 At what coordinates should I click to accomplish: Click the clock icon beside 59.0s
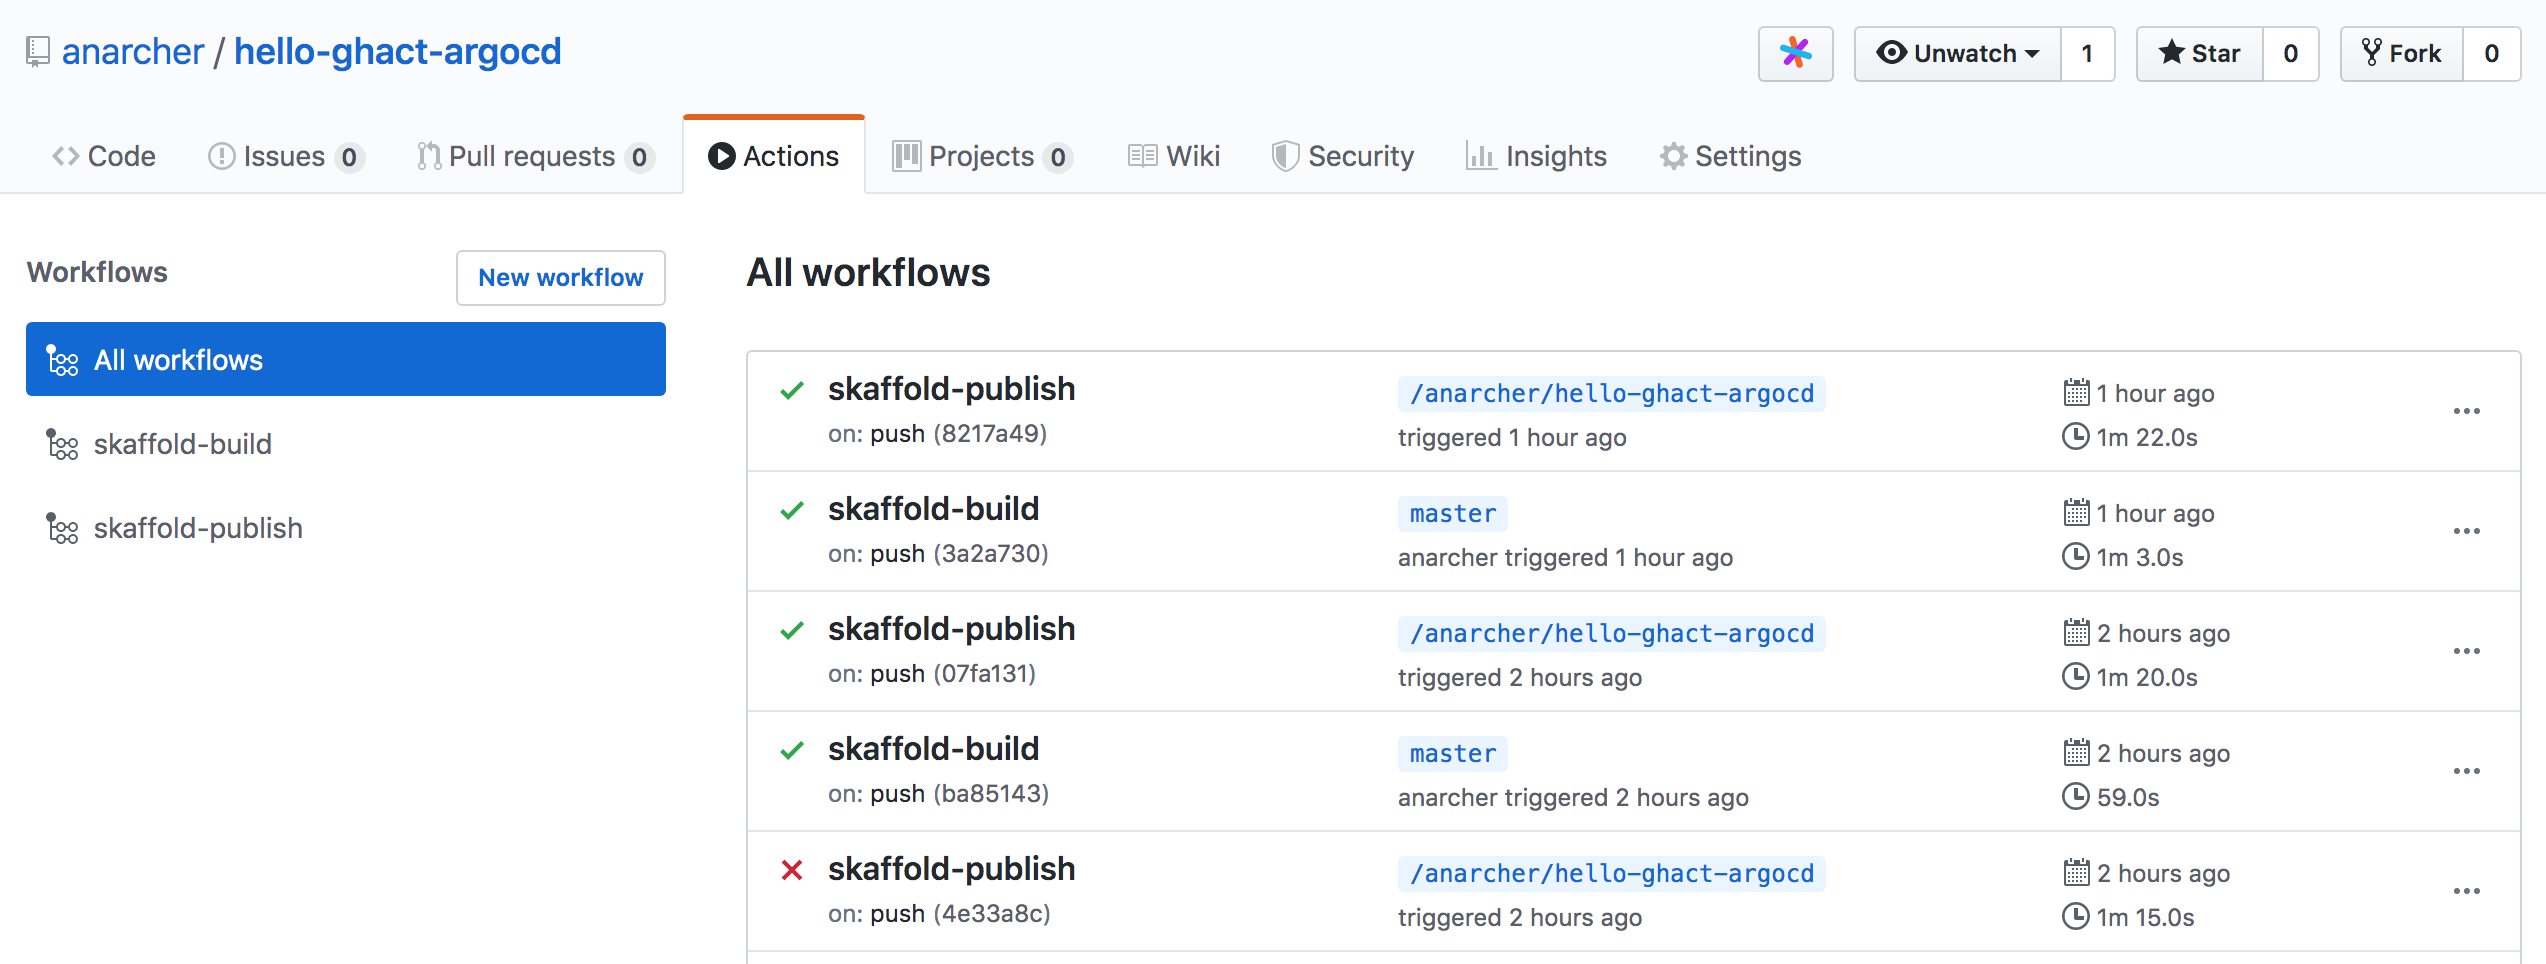tap(2076, 797)
